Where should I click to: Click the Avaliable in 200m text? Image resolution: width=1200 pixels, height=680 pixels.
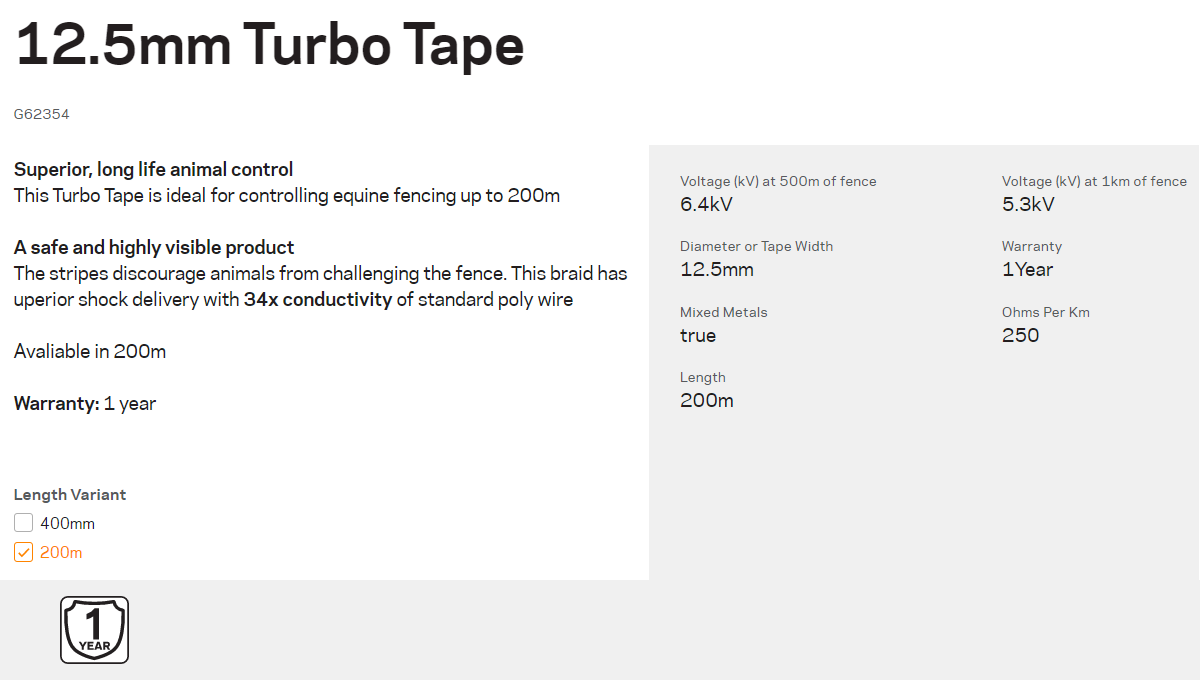click(x=90, y=351)
